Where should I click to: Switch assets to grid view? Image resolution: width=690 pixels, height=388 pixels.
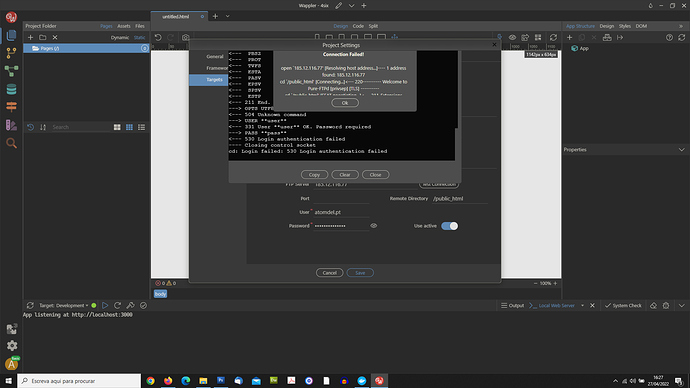tap(129, 127)
